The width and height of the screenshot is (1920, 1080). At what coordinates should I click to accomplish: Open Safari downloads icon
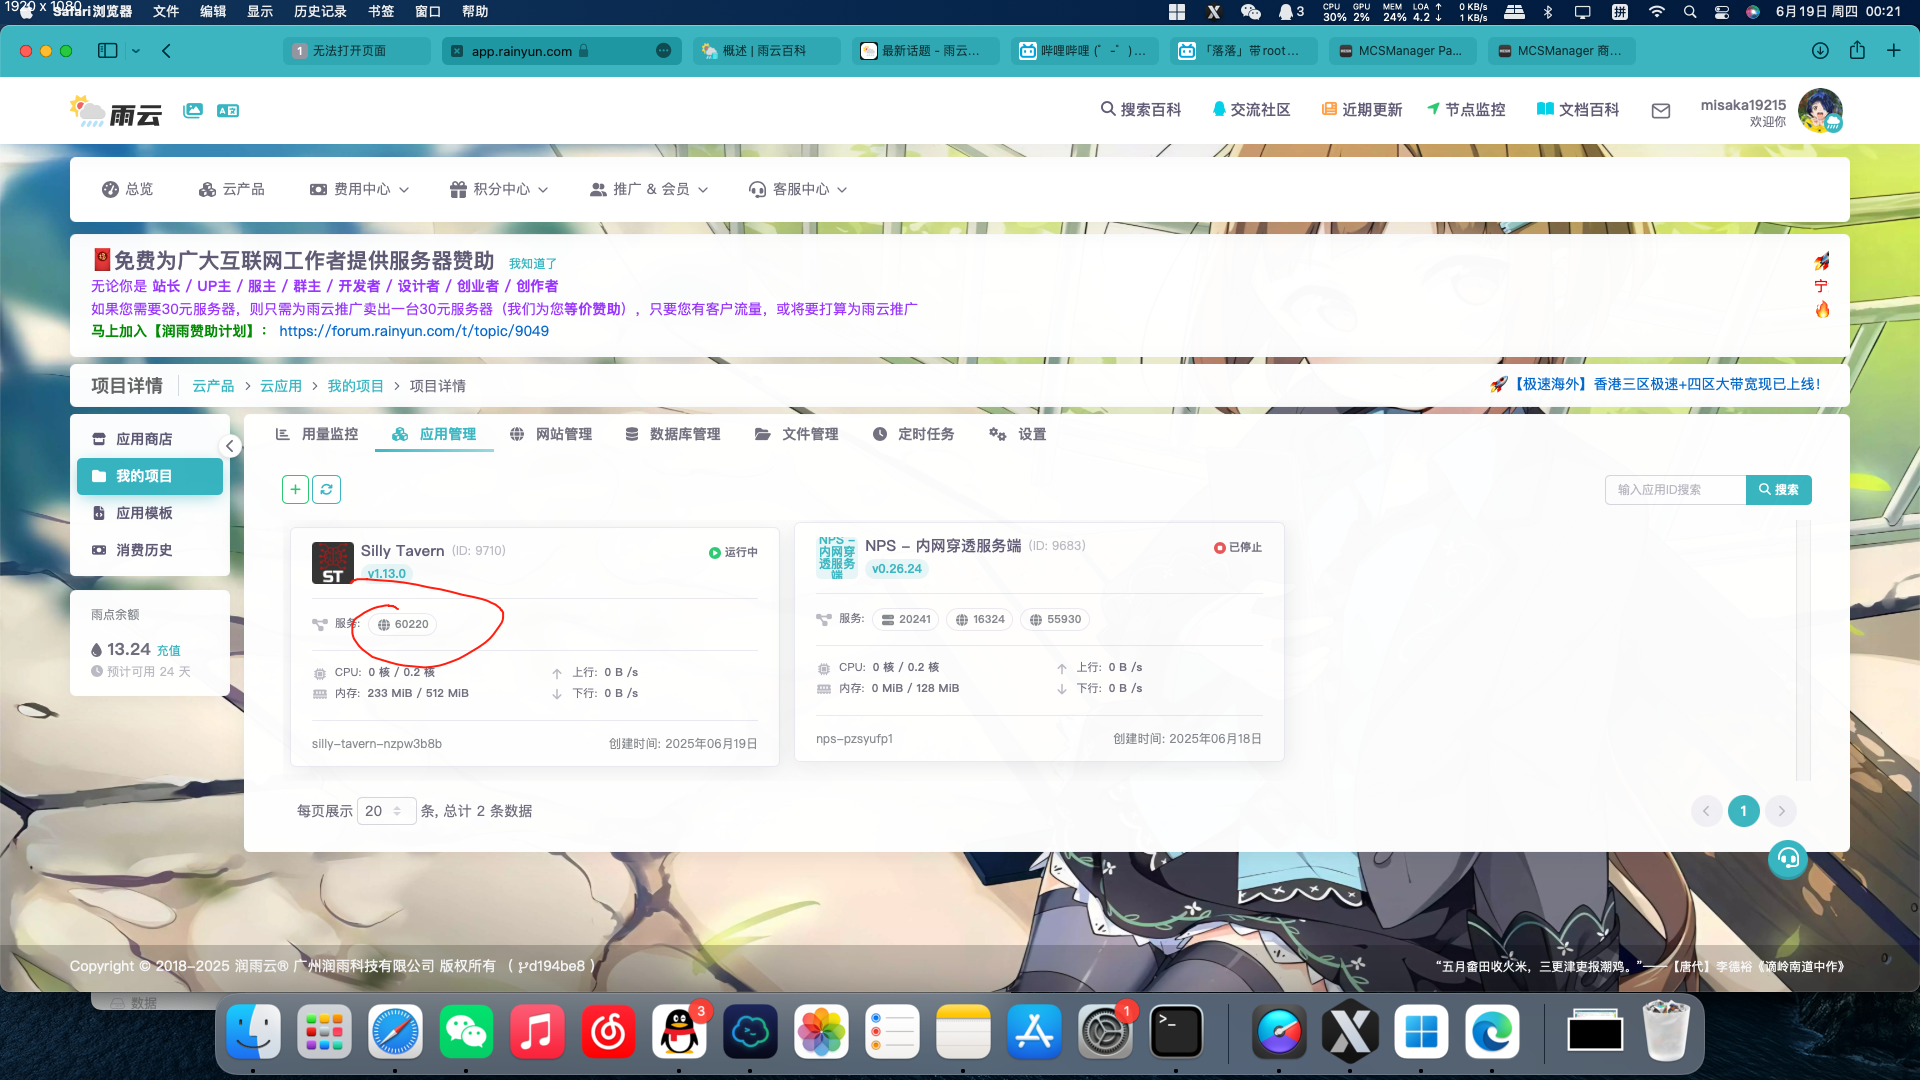coord(1820,50)
